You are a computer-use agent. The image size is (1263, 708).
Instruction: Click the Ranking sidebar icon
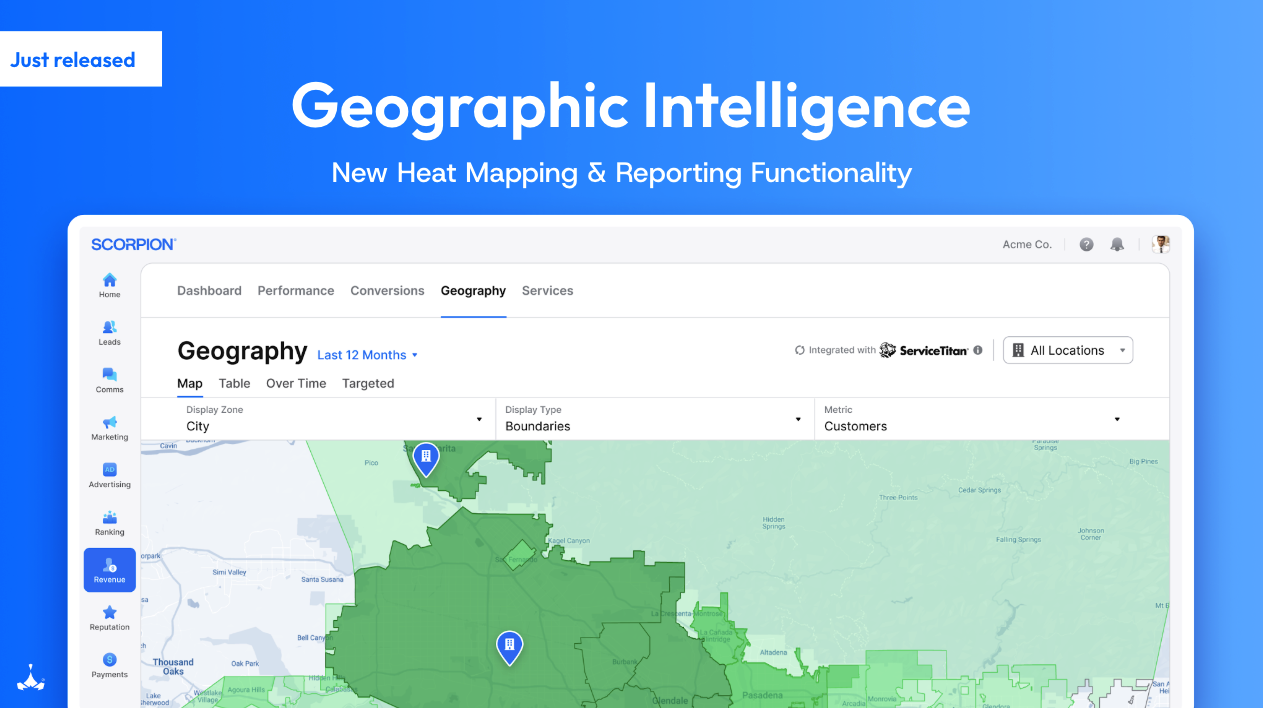[x=110, y=518]
